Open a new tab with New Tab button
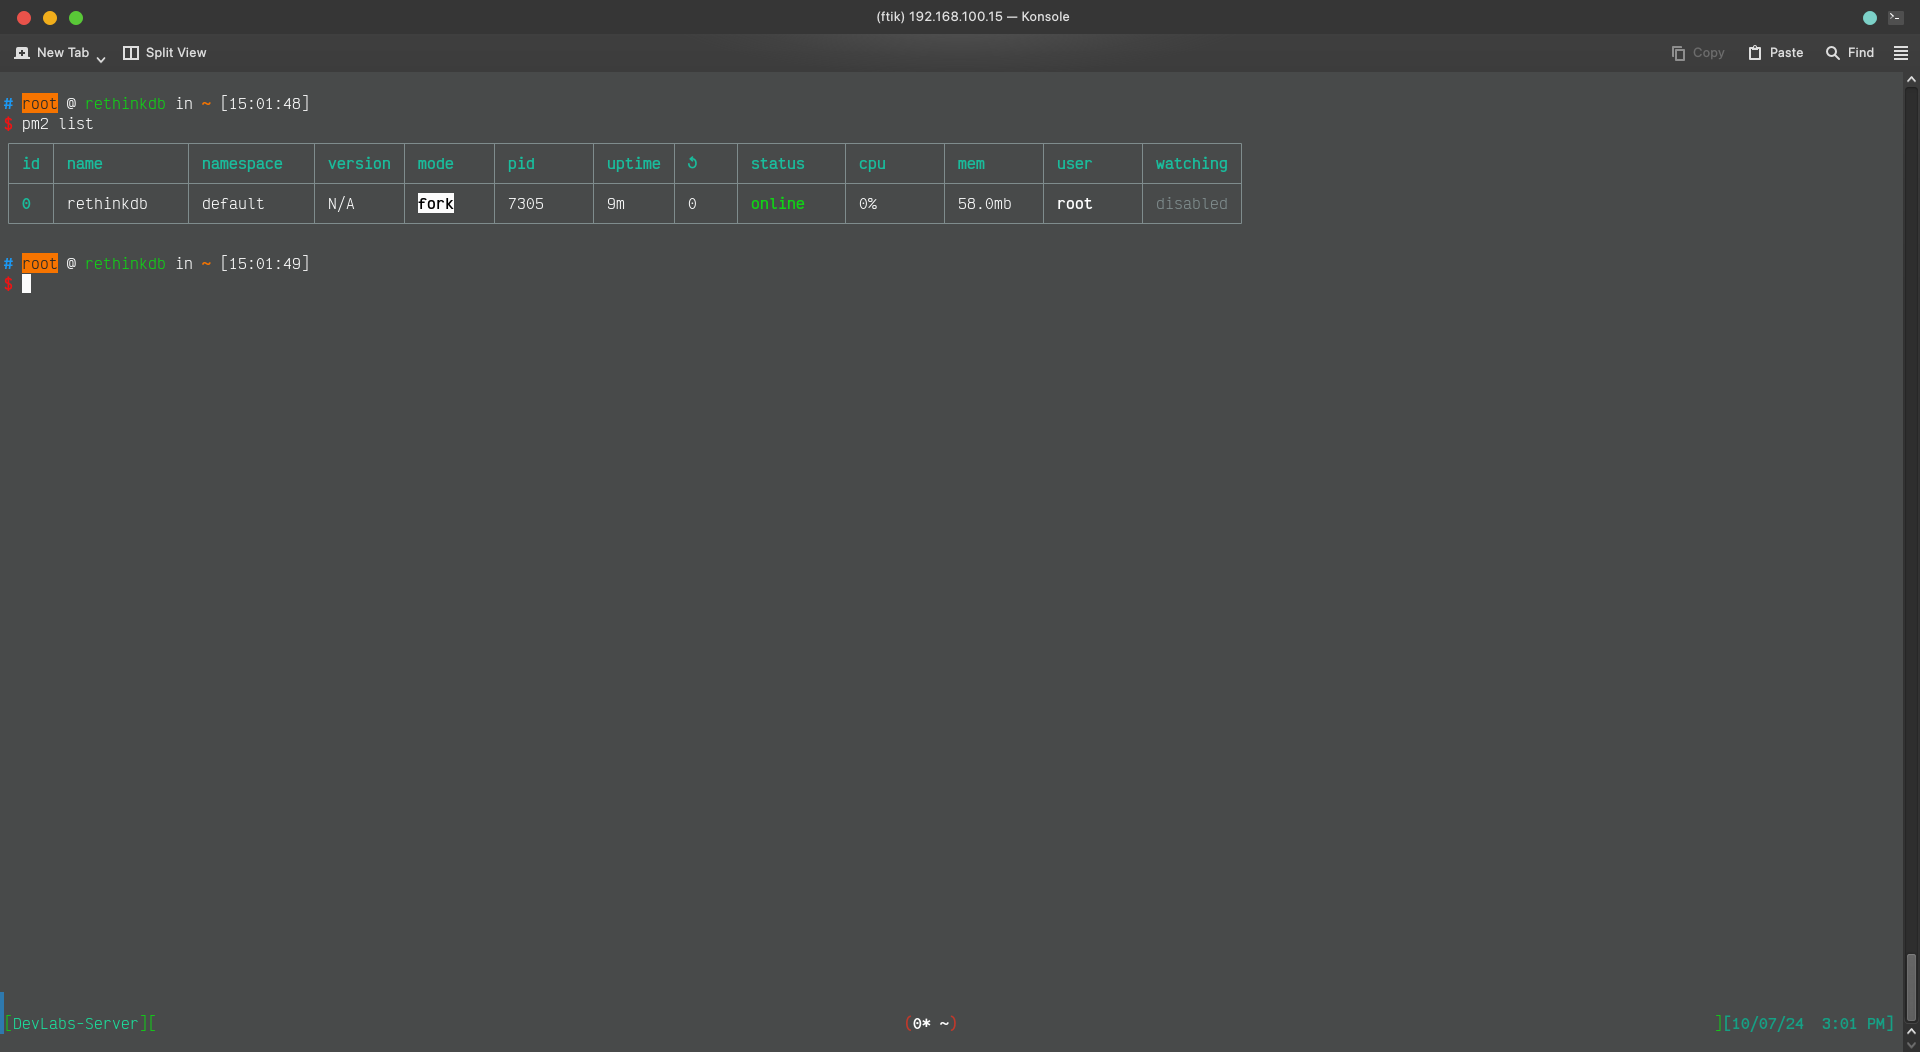1920x1052 pixels. pyautogui.click(x=52, y=53)
